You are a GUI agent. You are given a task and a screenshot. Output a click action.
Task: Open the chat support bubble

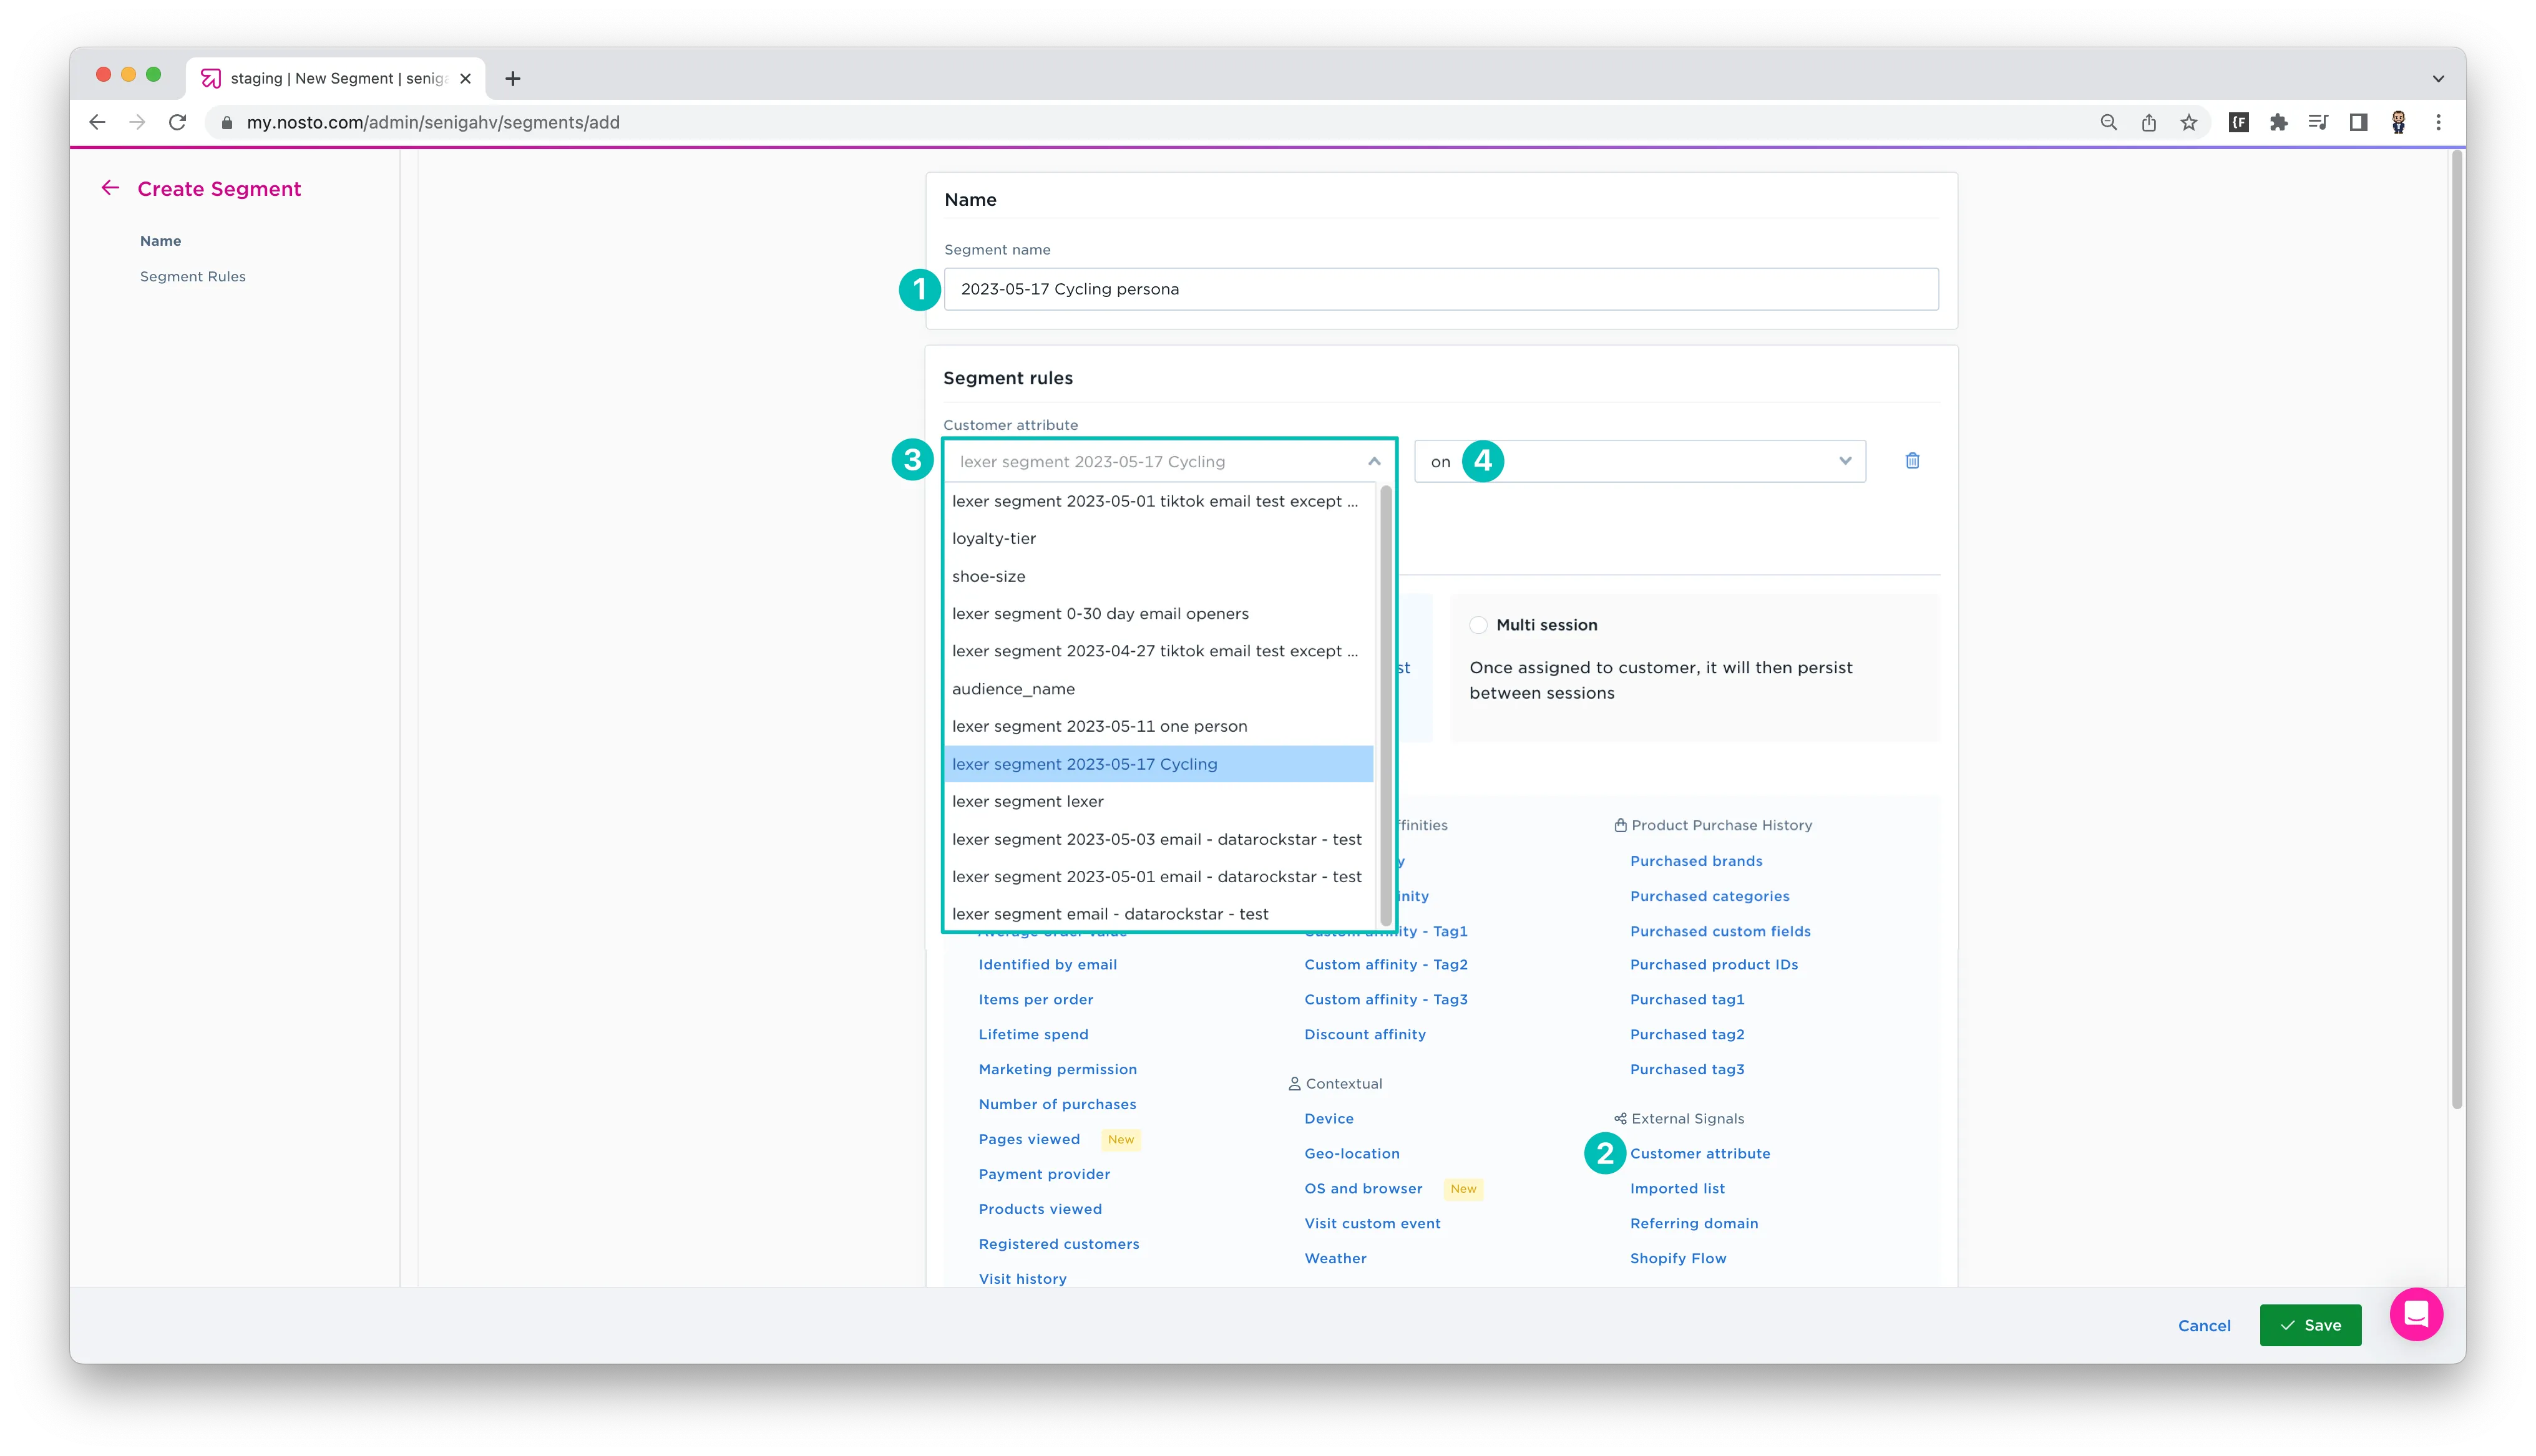pos(2416,1314)
